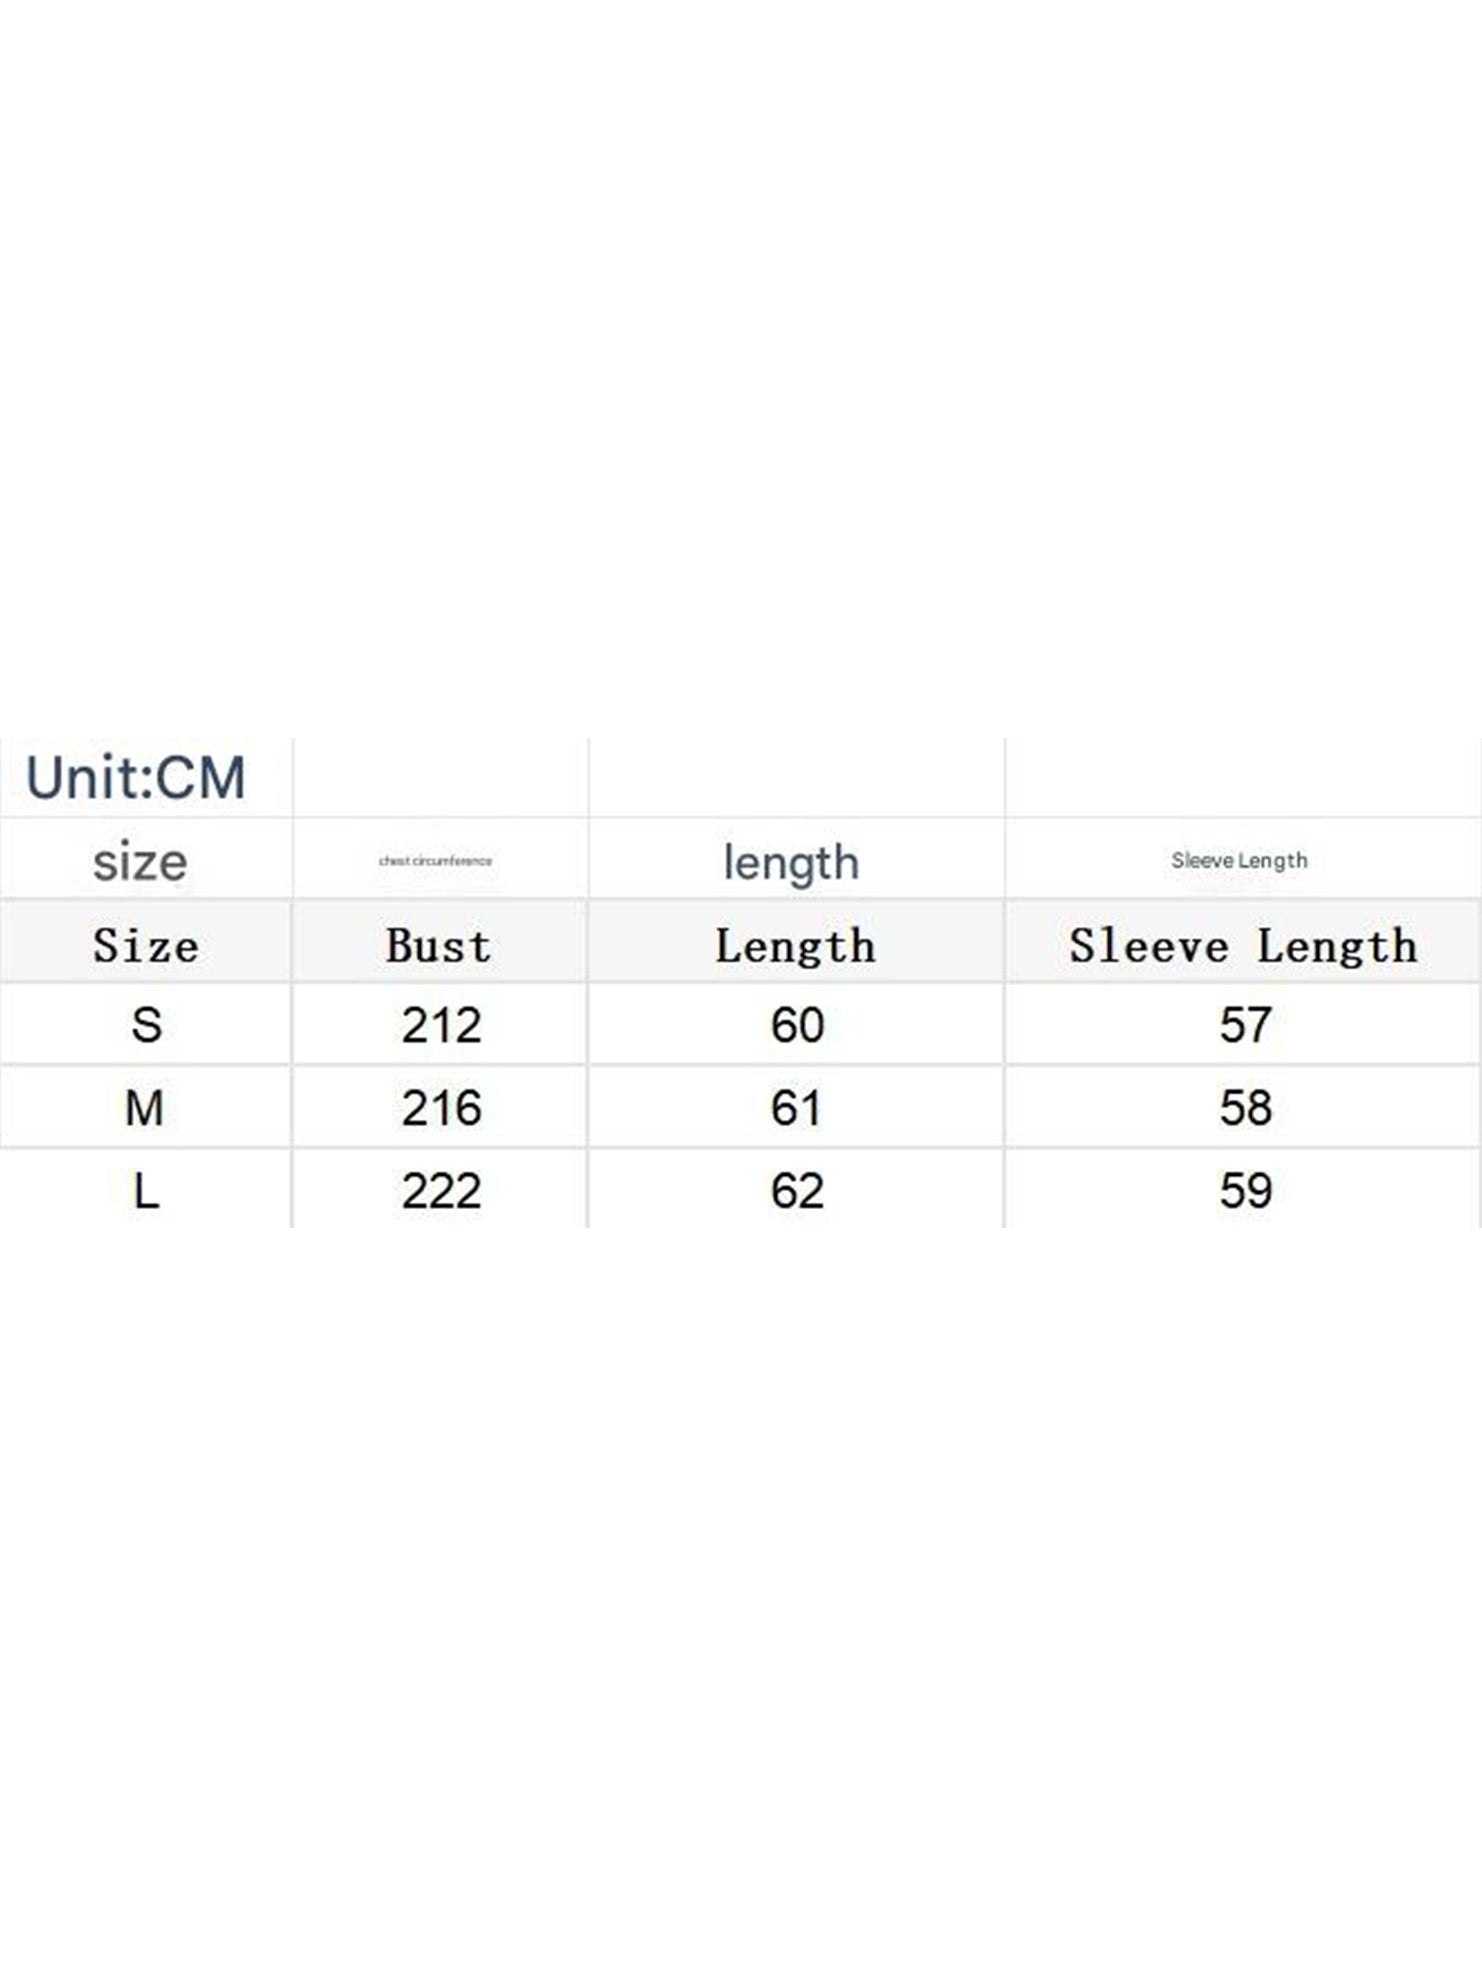Click sleeve length value 58
Image resolution: width=1482 pixels, height=1966 pixels.
(x=1245, y=1108)
